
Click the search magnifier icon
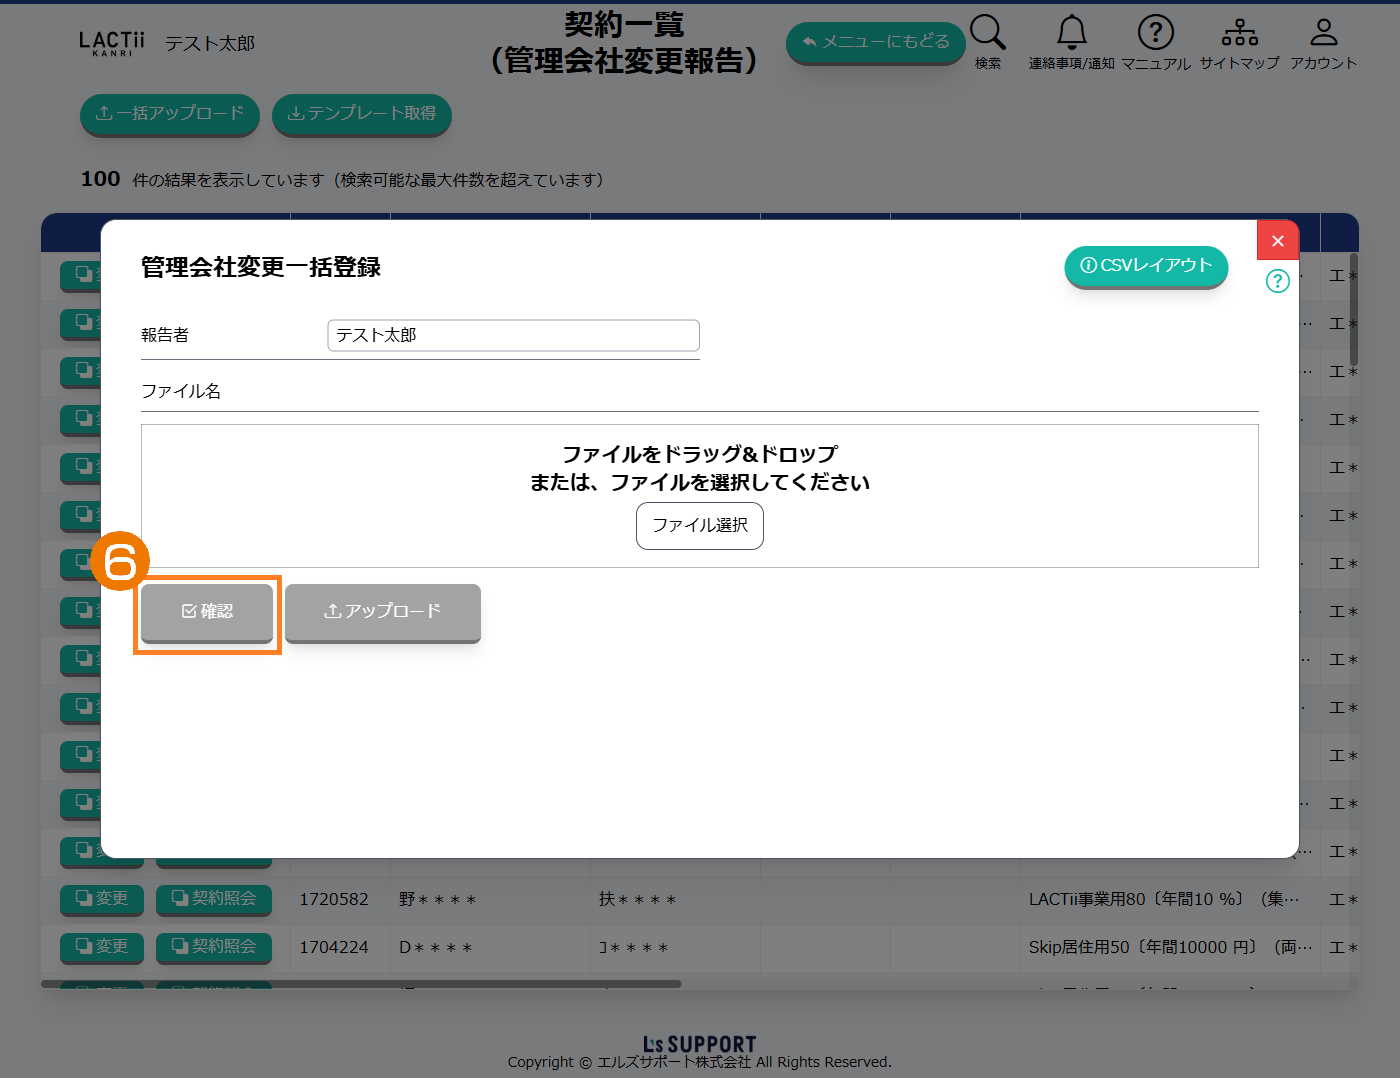click(987, 33)
